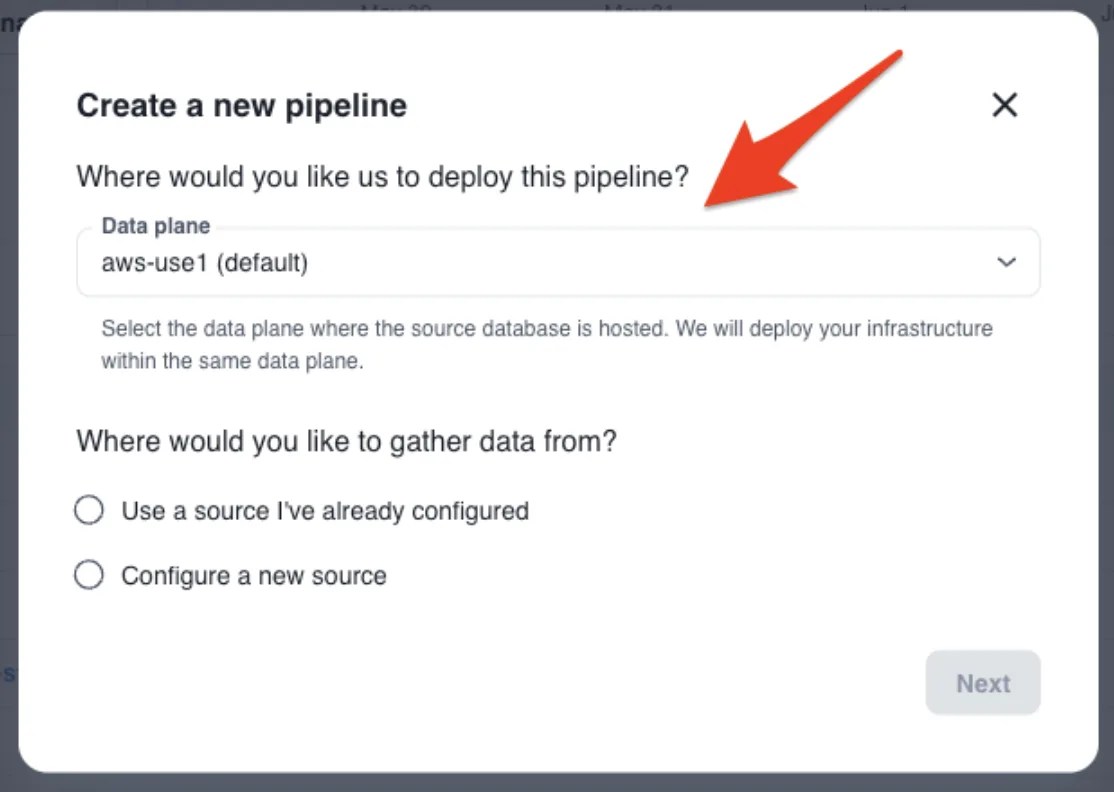Screen dimensions: 1114x792
Task: Click the 'Data plane' field label
Action: tap(156, 226)
